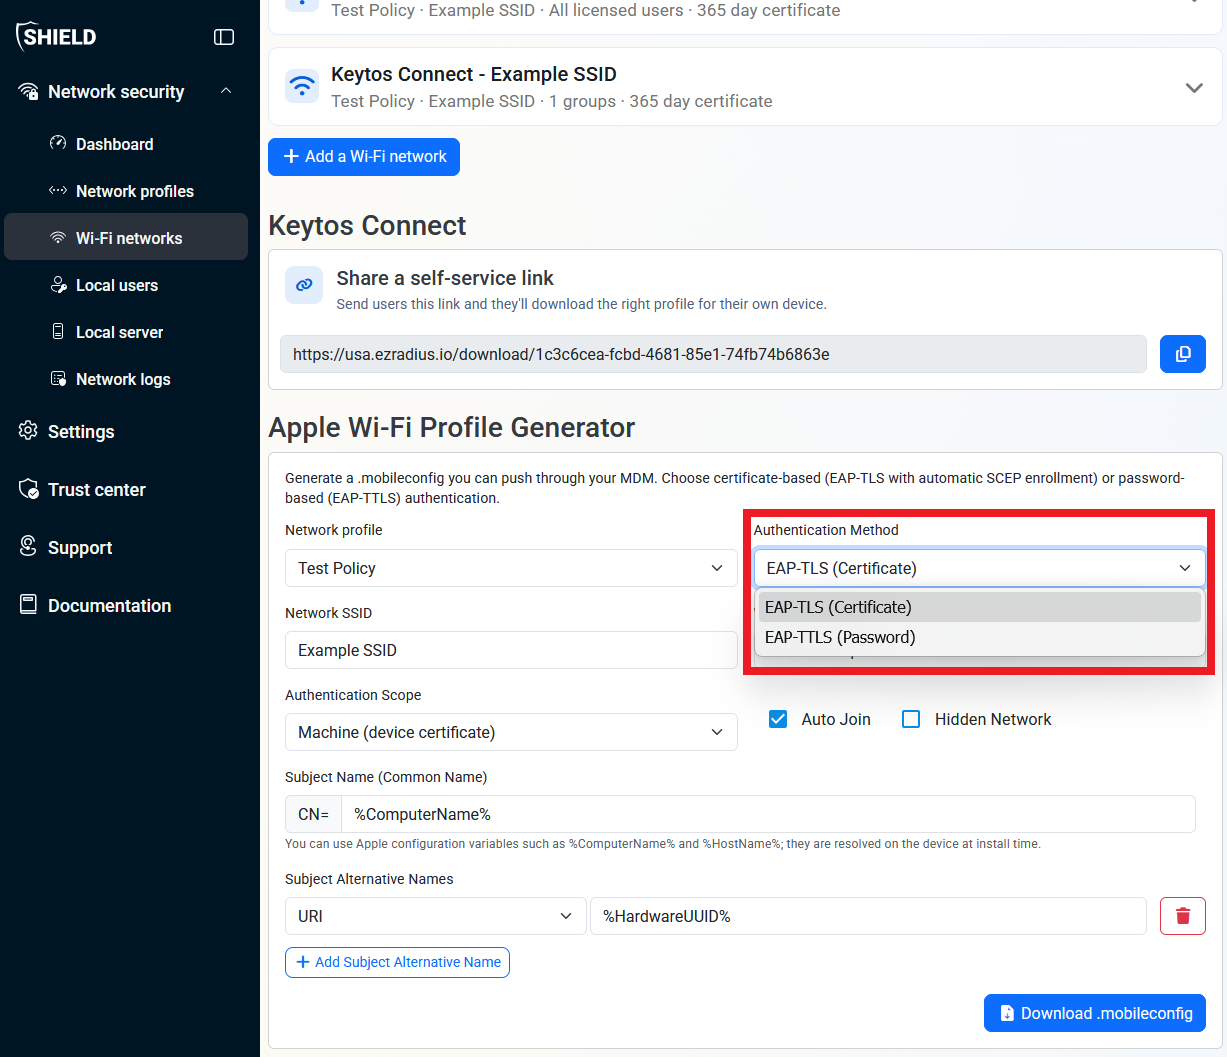Click Add Subject Alternative Name button
Viewport: 1227px width, 1057px height.
[397, 962]
